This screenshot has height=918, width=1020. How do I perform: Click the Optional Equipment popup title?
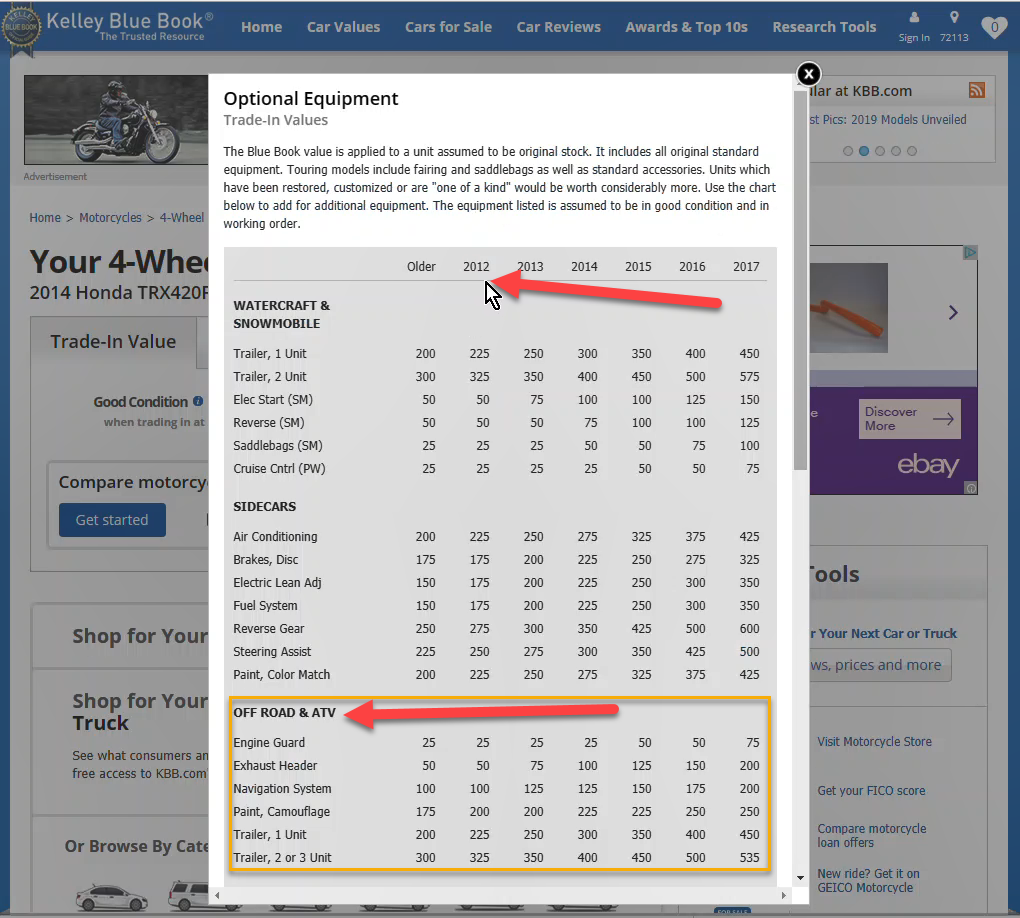pyautogui.click(x=311, y=99)
